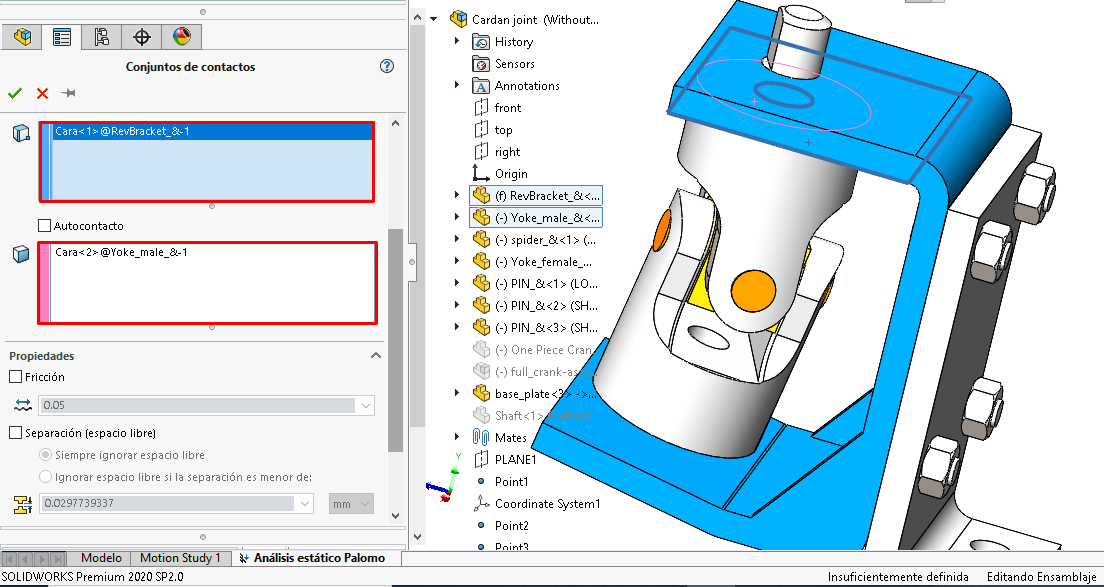Switch to the PropertyManager tab icon
Screen dimensions: 1104x587
tap(62, 37)
